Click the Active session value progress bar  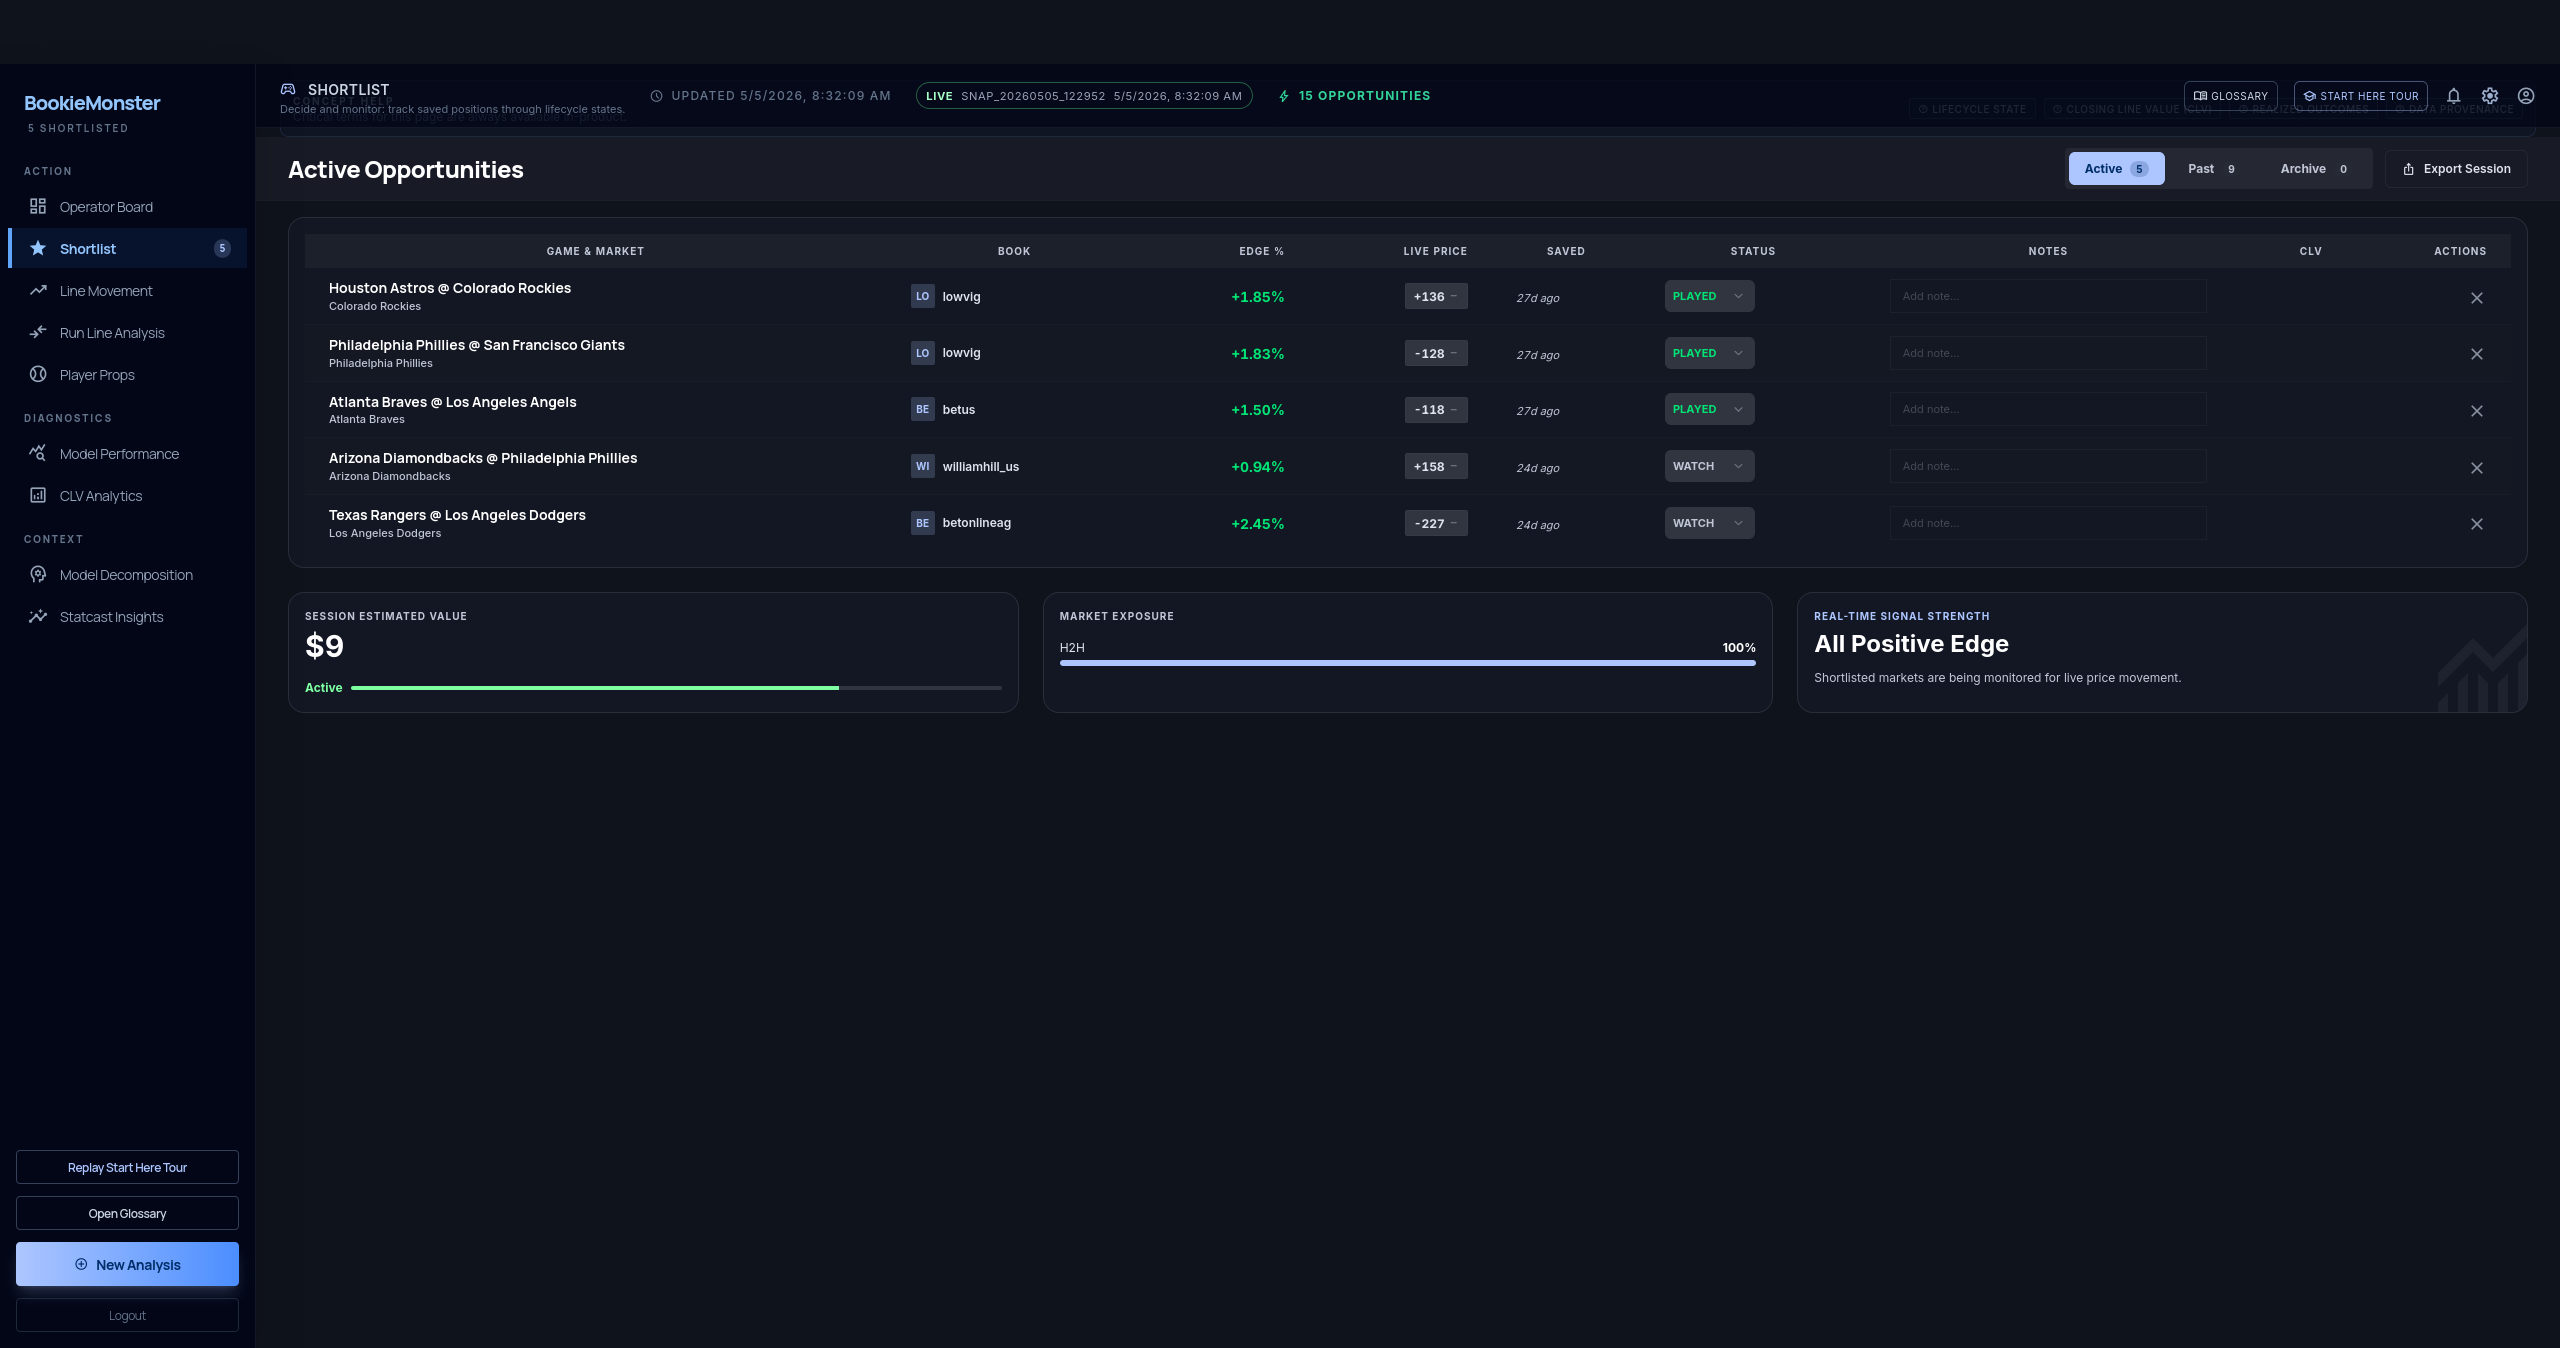click(x=676, y=688)
